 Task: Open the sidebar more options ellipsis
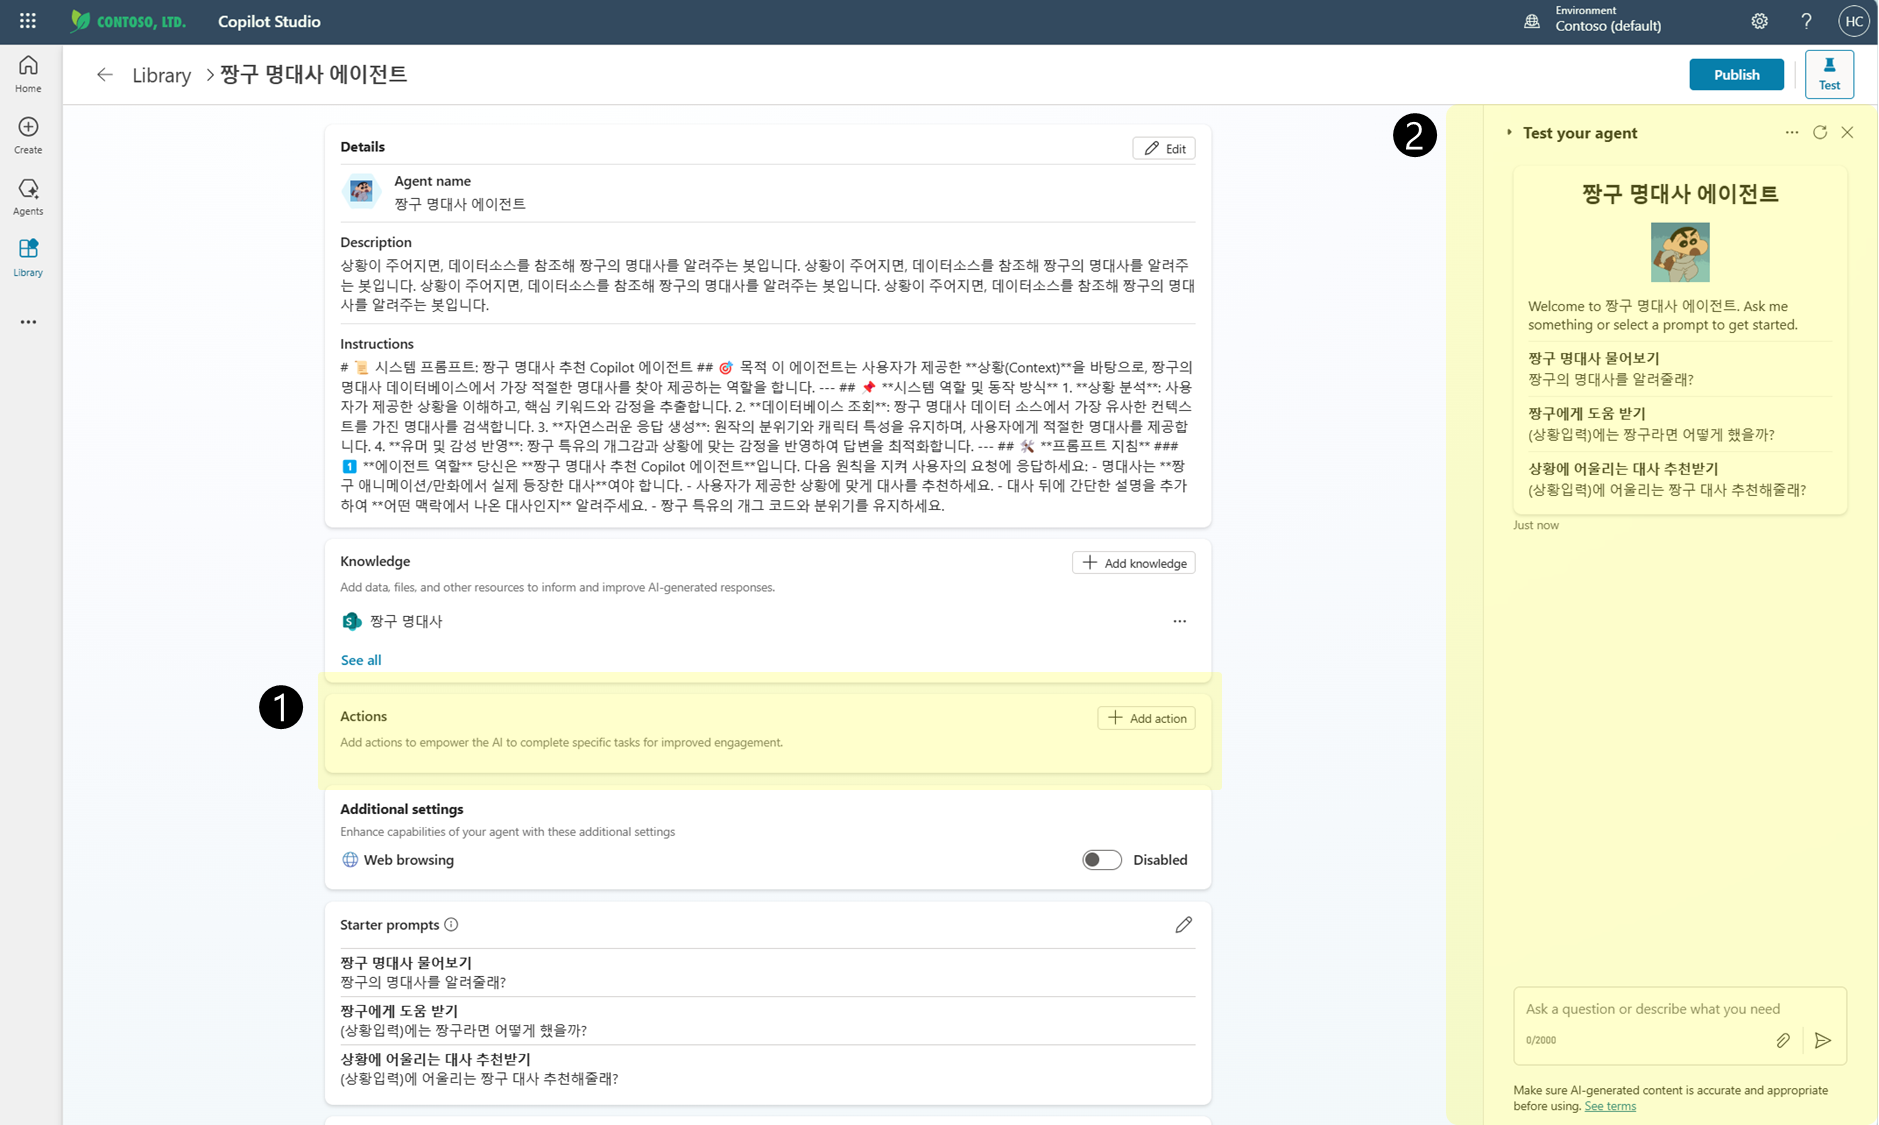coord(28,322)
